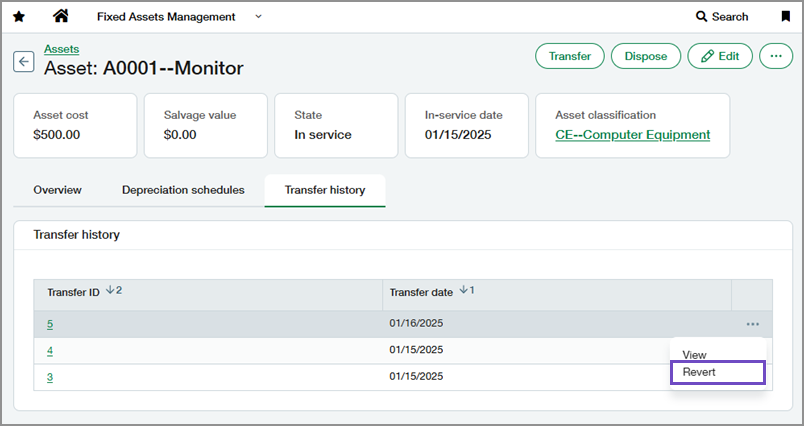Switch to the Overview tab
Viewport: 804px width, 426px height.
coord(57,190)
